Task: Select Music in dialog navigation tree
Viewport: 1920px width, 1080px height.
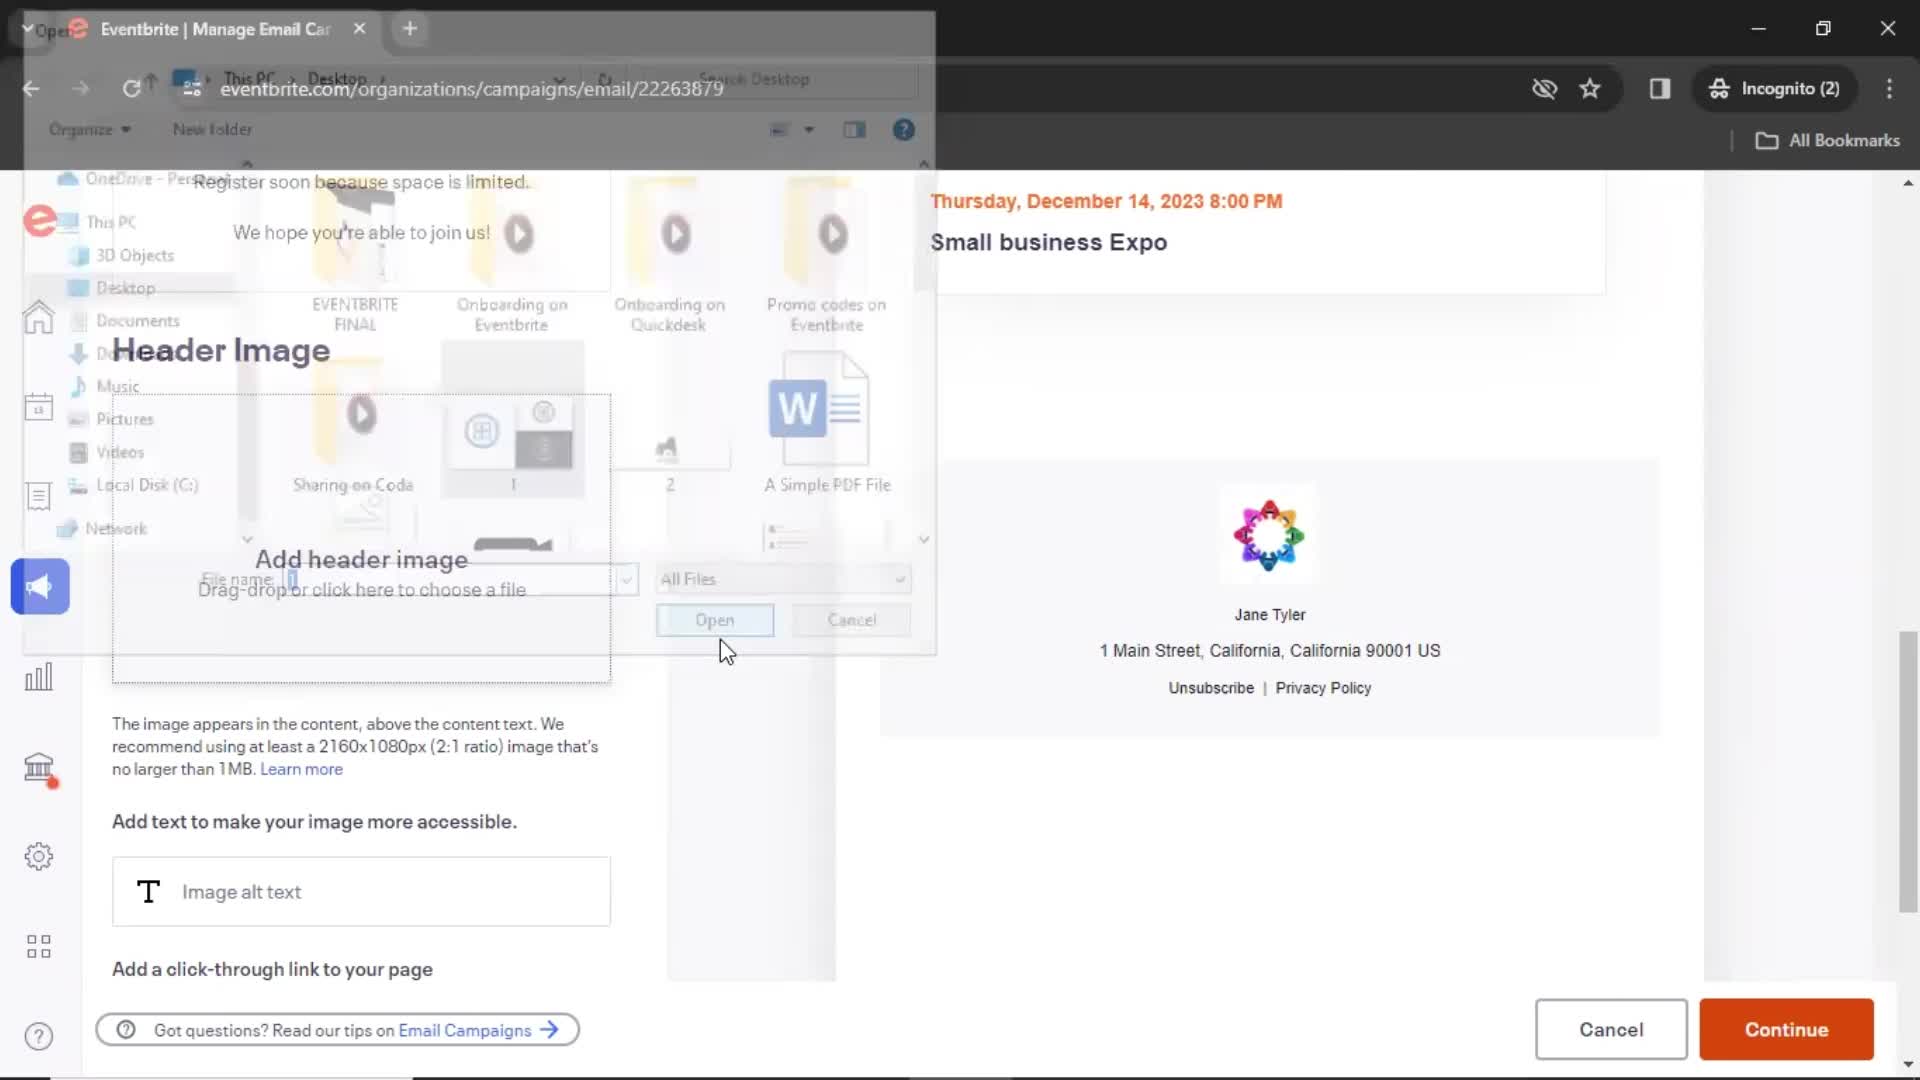Action: [105, 386]
